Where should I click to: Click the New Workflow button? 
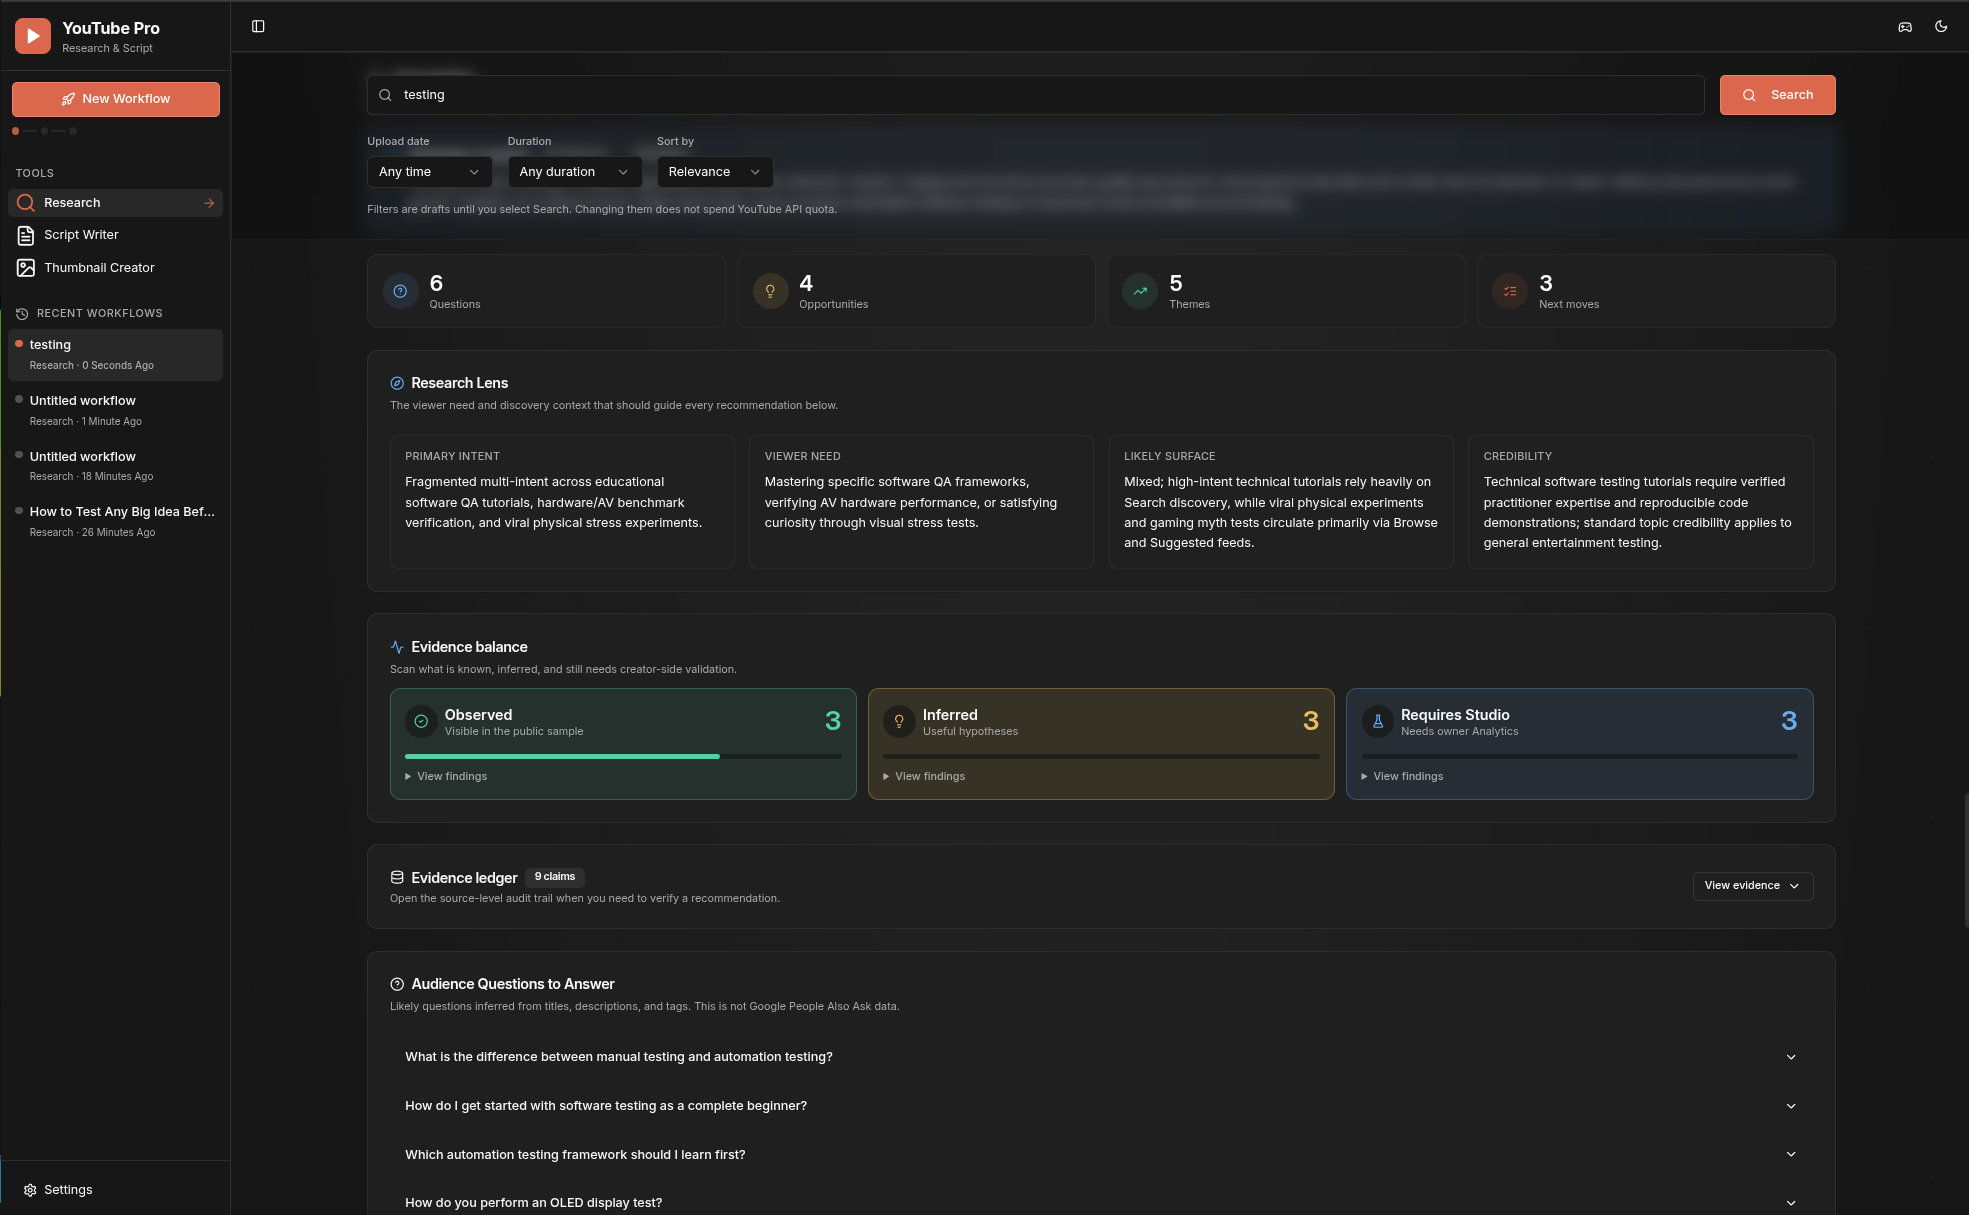click(116, 99)
